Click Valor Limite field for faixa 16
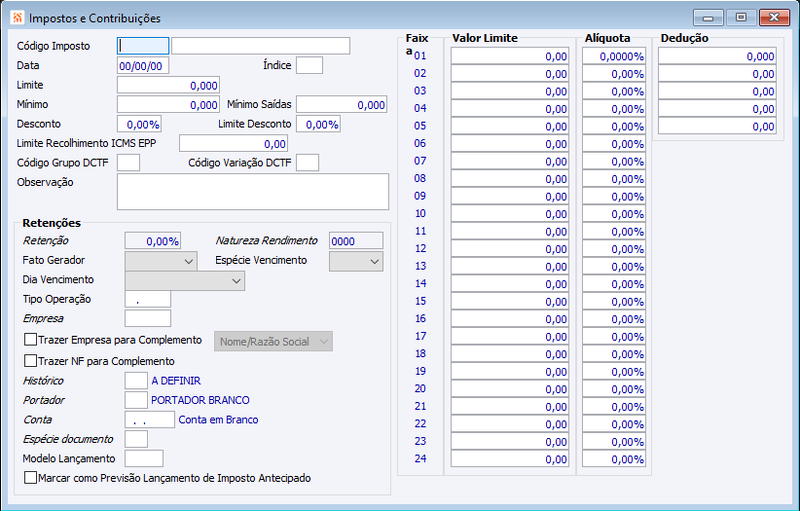800x511 pixels. pos(510,319)
